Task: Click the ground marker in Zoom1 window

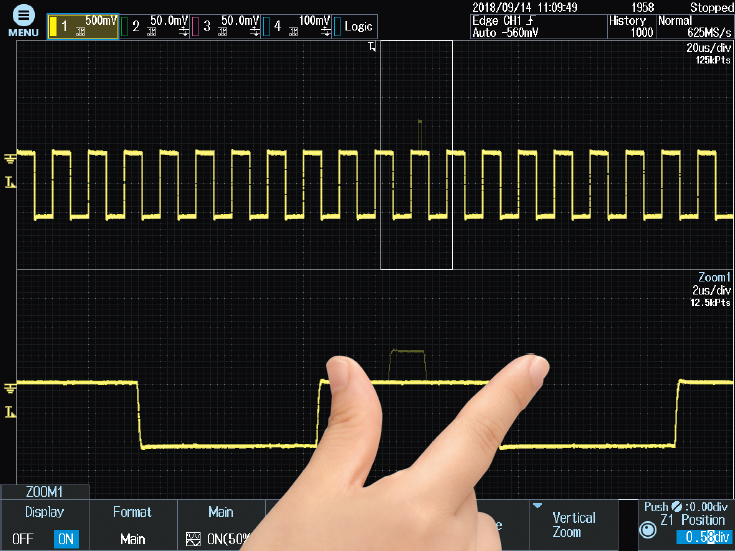Action: coord(10,388)
